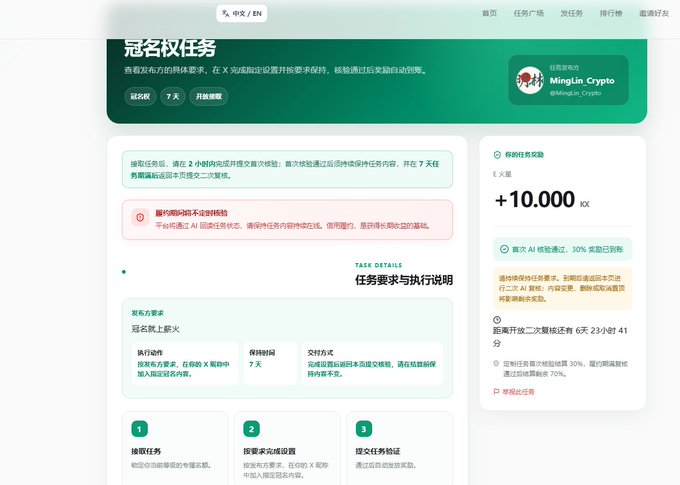Click the 执行动作 info card
Screen dimensions: 680x485
click(185, 363)
